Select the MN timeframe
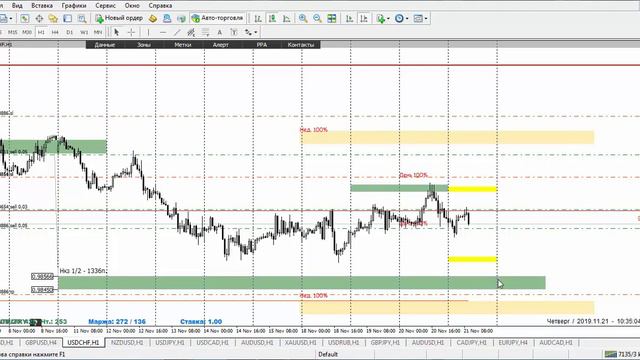Screen dimensions: 640x360 tap(98, 32)
